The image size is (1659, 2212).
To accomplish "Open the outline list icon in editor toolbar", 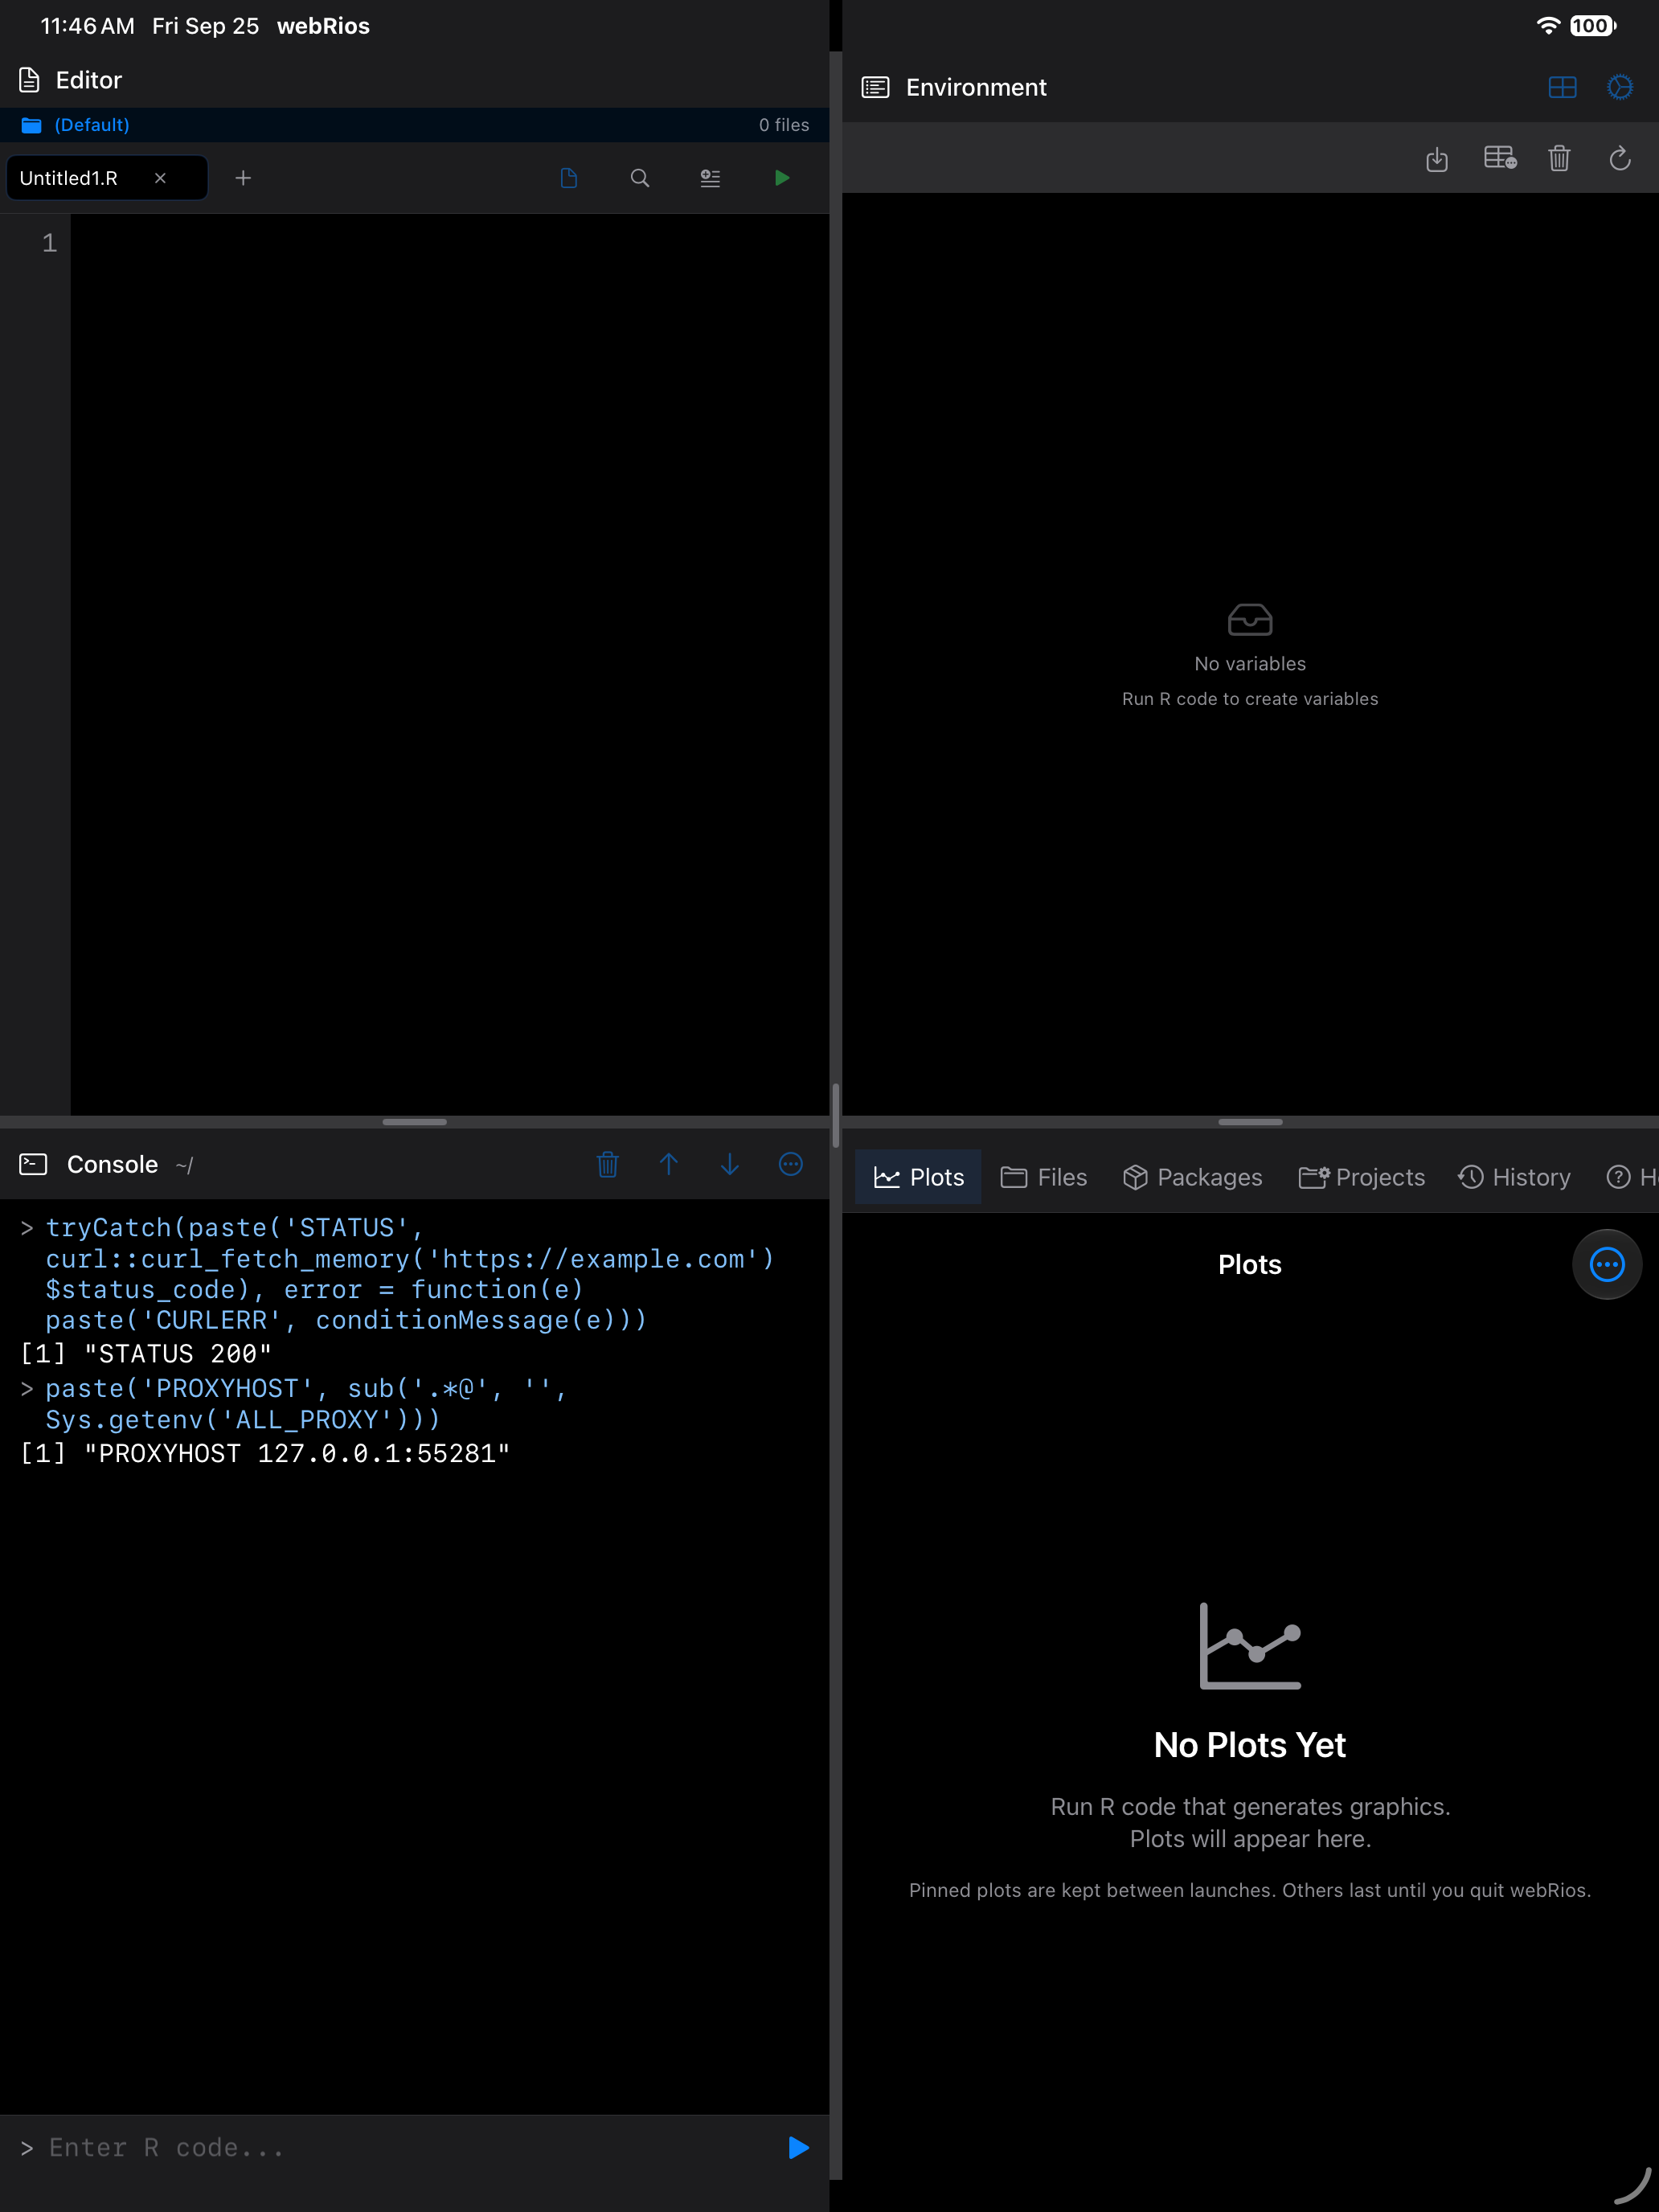I will coord(710,178).
